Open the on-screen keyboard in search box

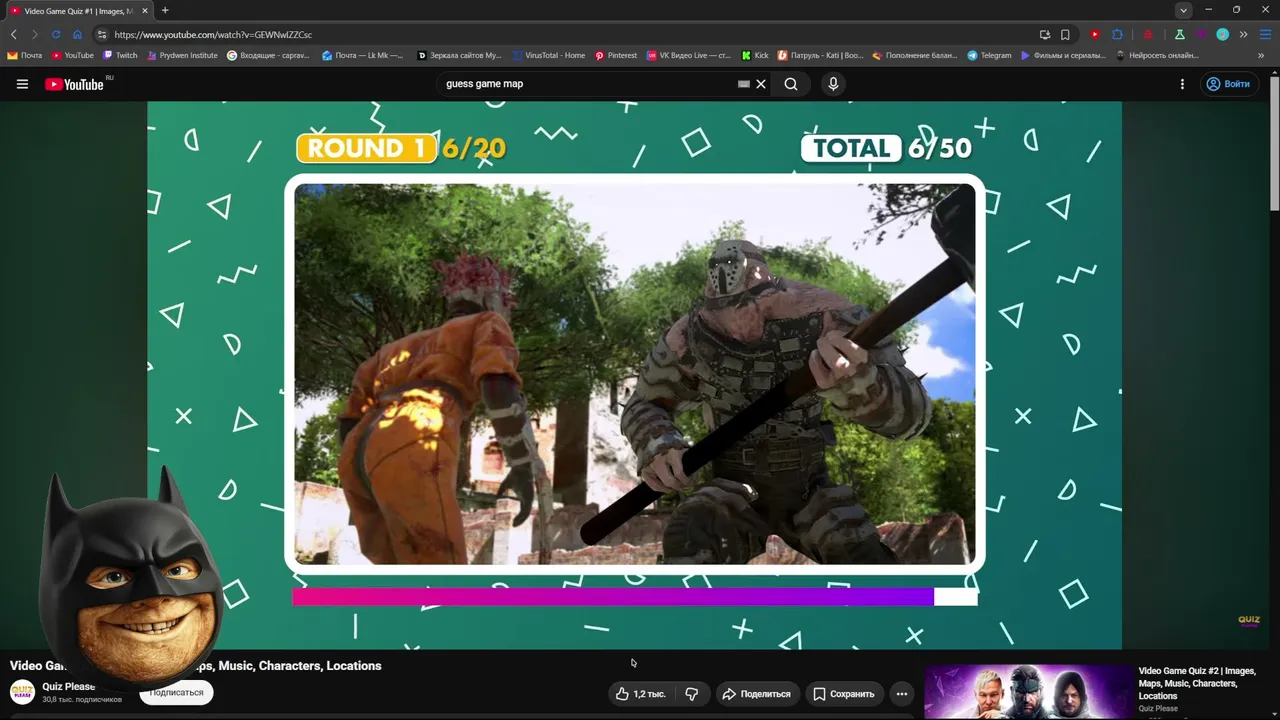[x=743, y=84]
